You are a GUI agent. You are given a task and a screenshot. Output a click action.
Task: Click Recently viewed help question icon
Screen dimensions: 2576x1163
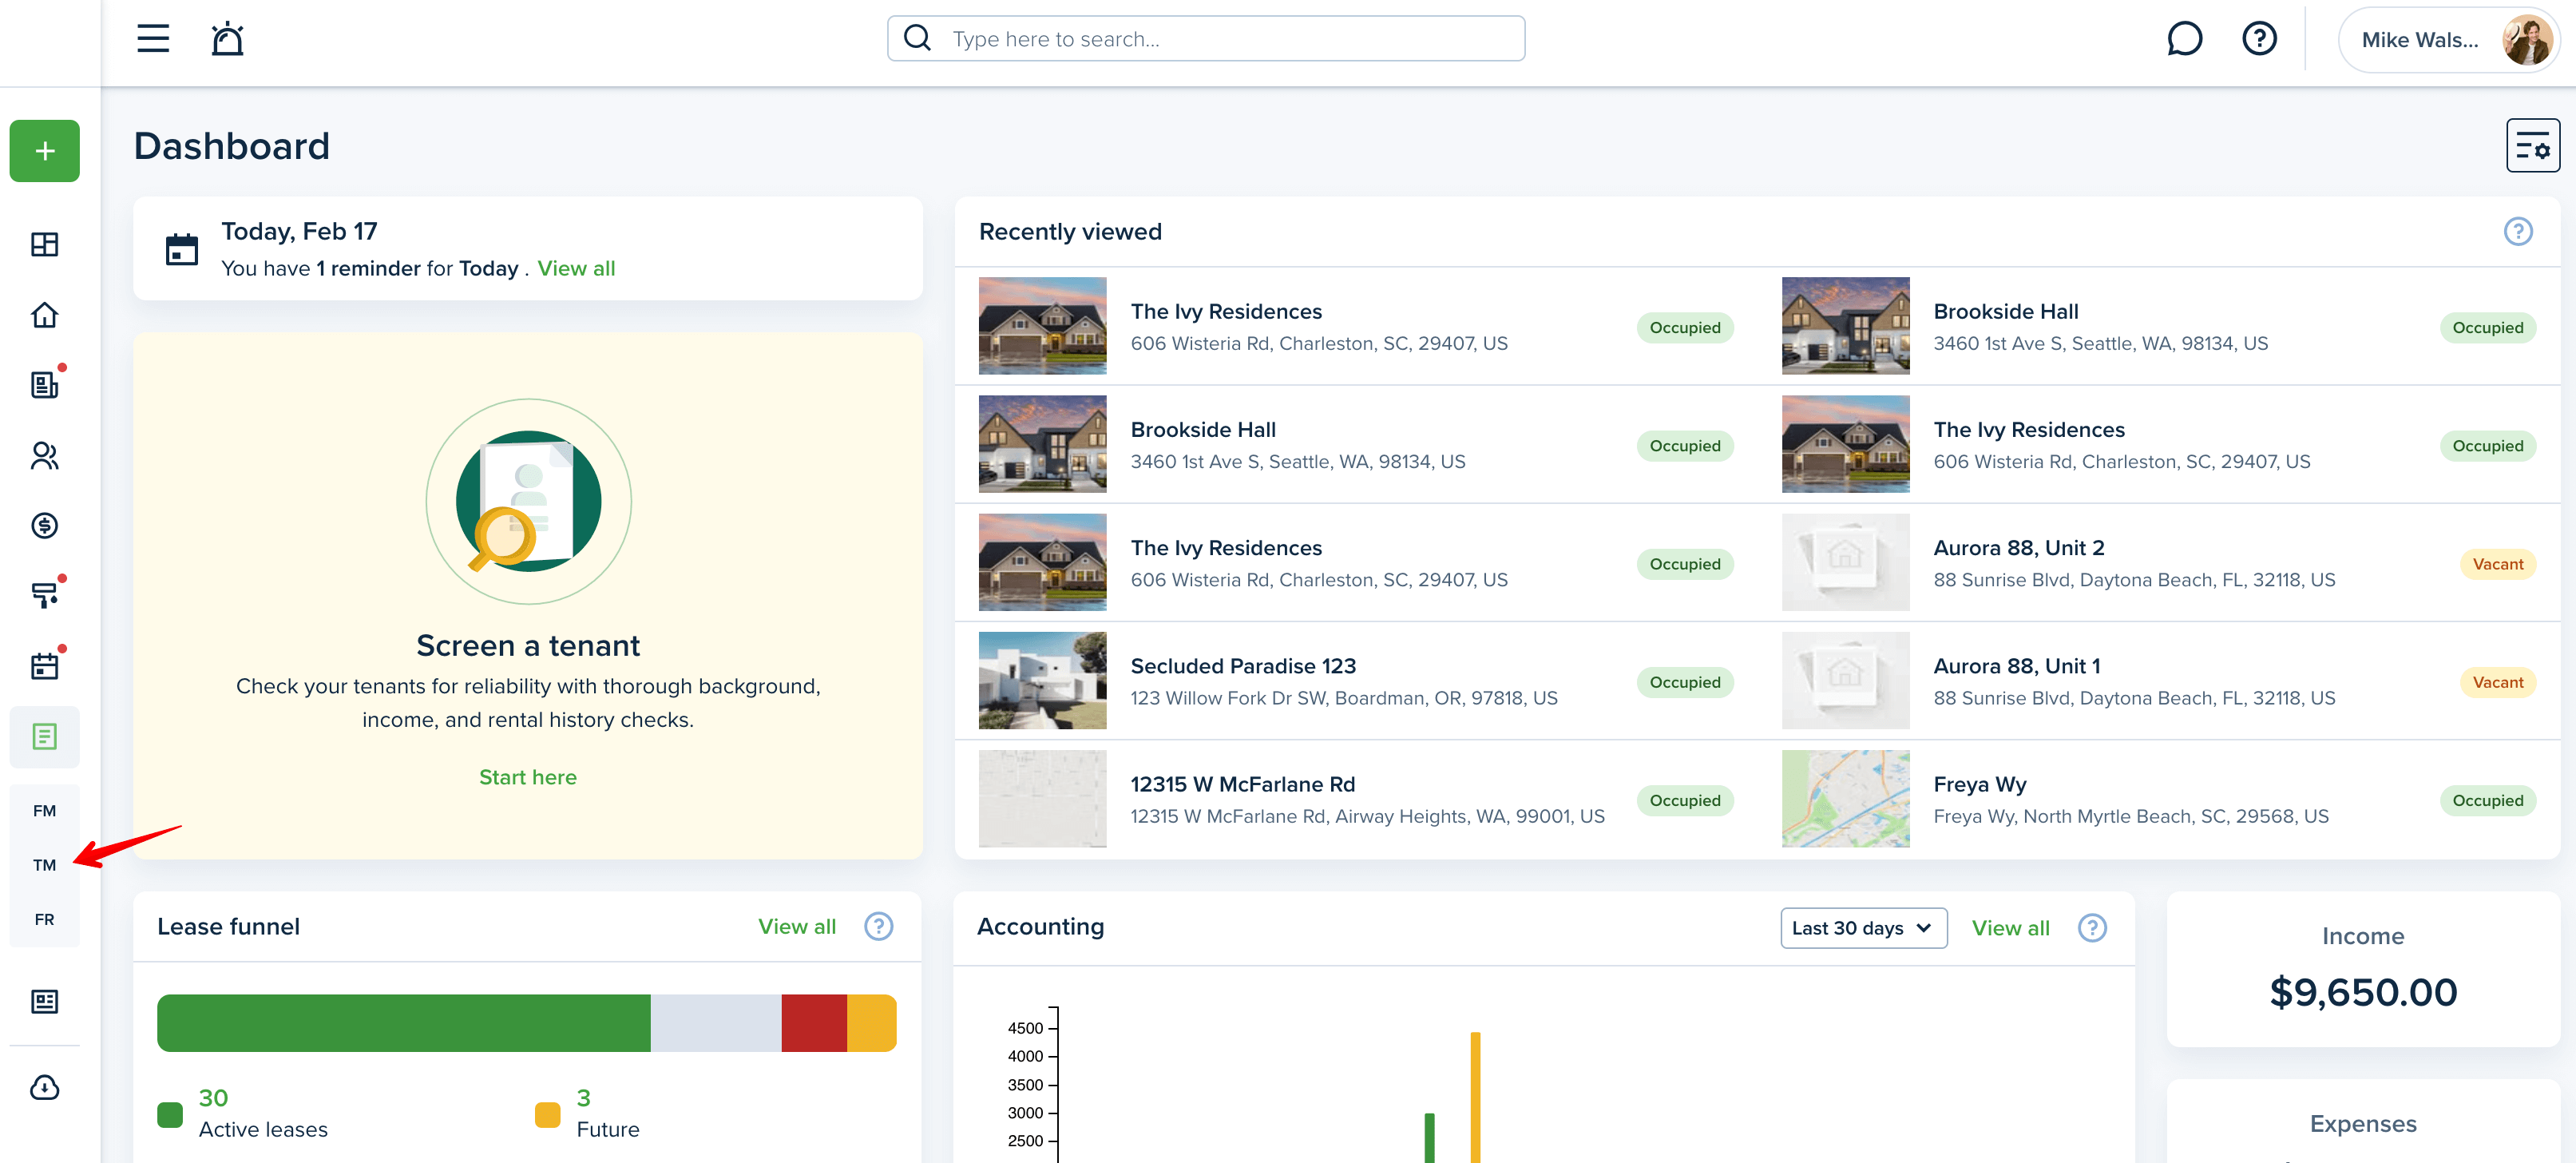click(x=2517, y=232)
